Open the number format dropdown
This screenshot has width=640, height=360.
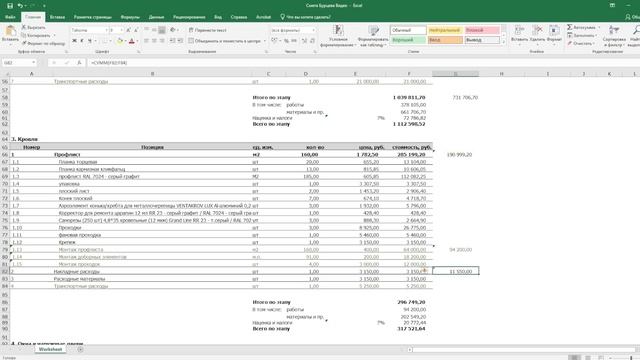(313, 30)
